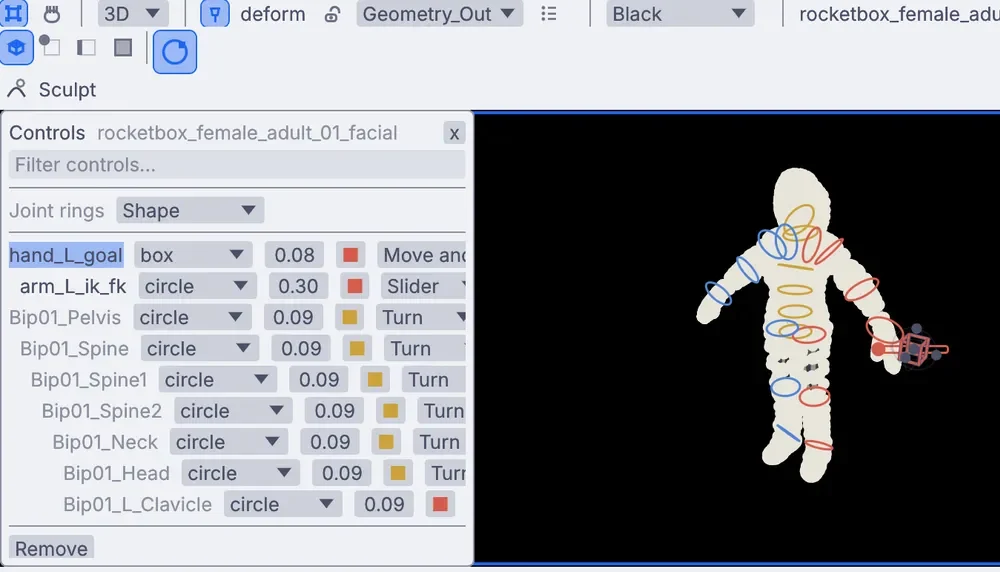Click the 0.09 size value for Bip01_Spine
The width and height of the screenshot is (1000, 572).
click(x=301, y=349)
